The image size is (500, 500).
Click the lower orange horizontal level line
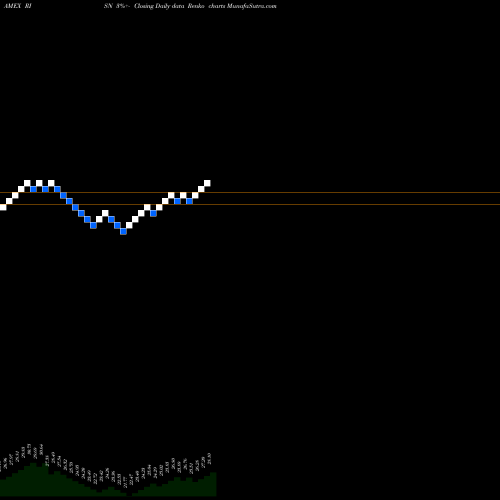[250, 204]
